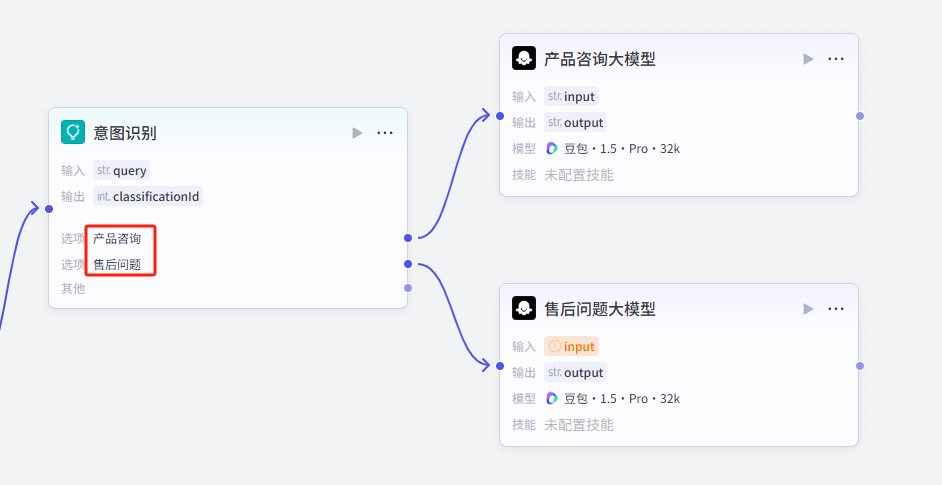Run the 意图识别 node with play button
Viewport: 942px width, 485px height.
click(357, 133)
